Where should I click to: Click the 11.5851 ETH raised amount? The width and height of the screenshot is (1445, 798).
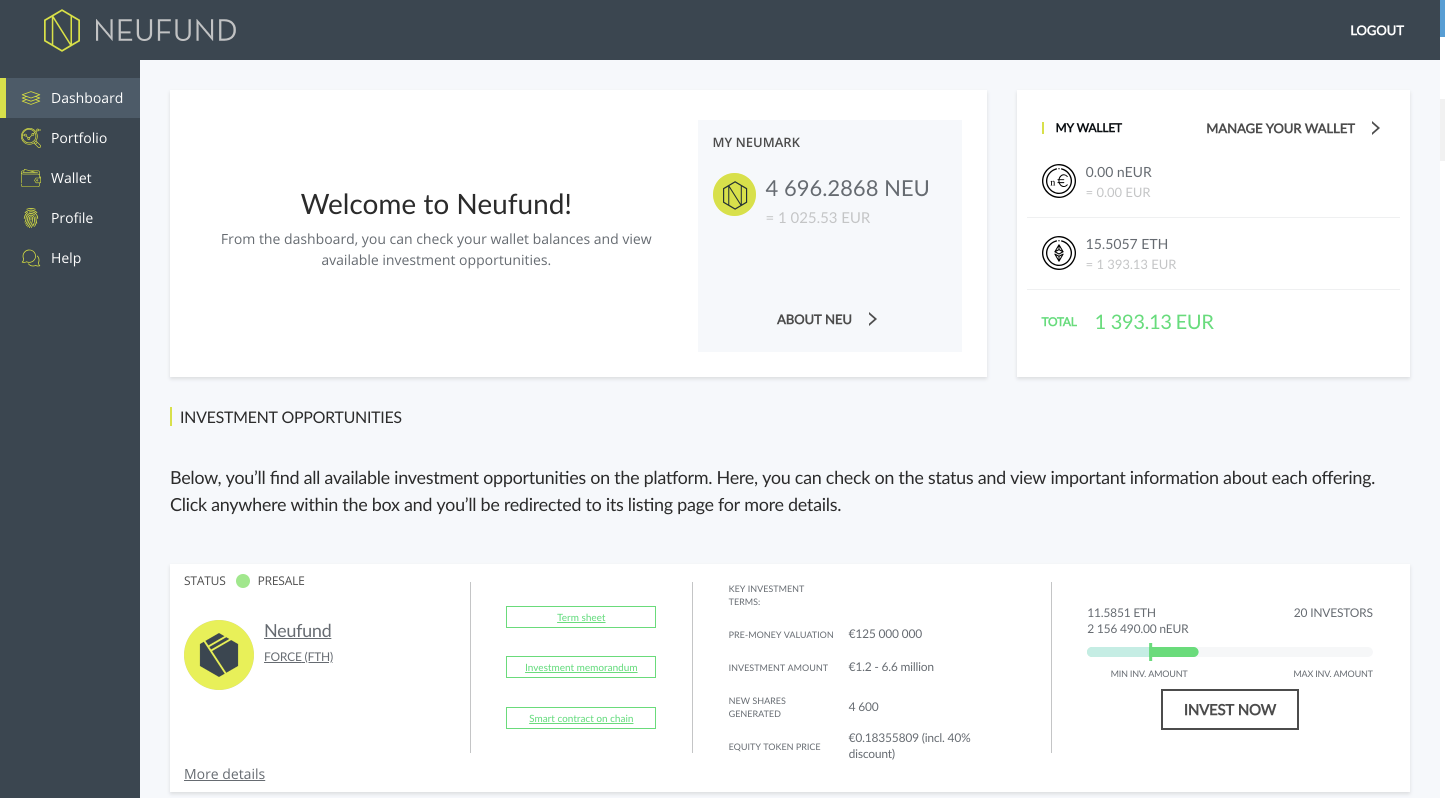[1121, 613]
